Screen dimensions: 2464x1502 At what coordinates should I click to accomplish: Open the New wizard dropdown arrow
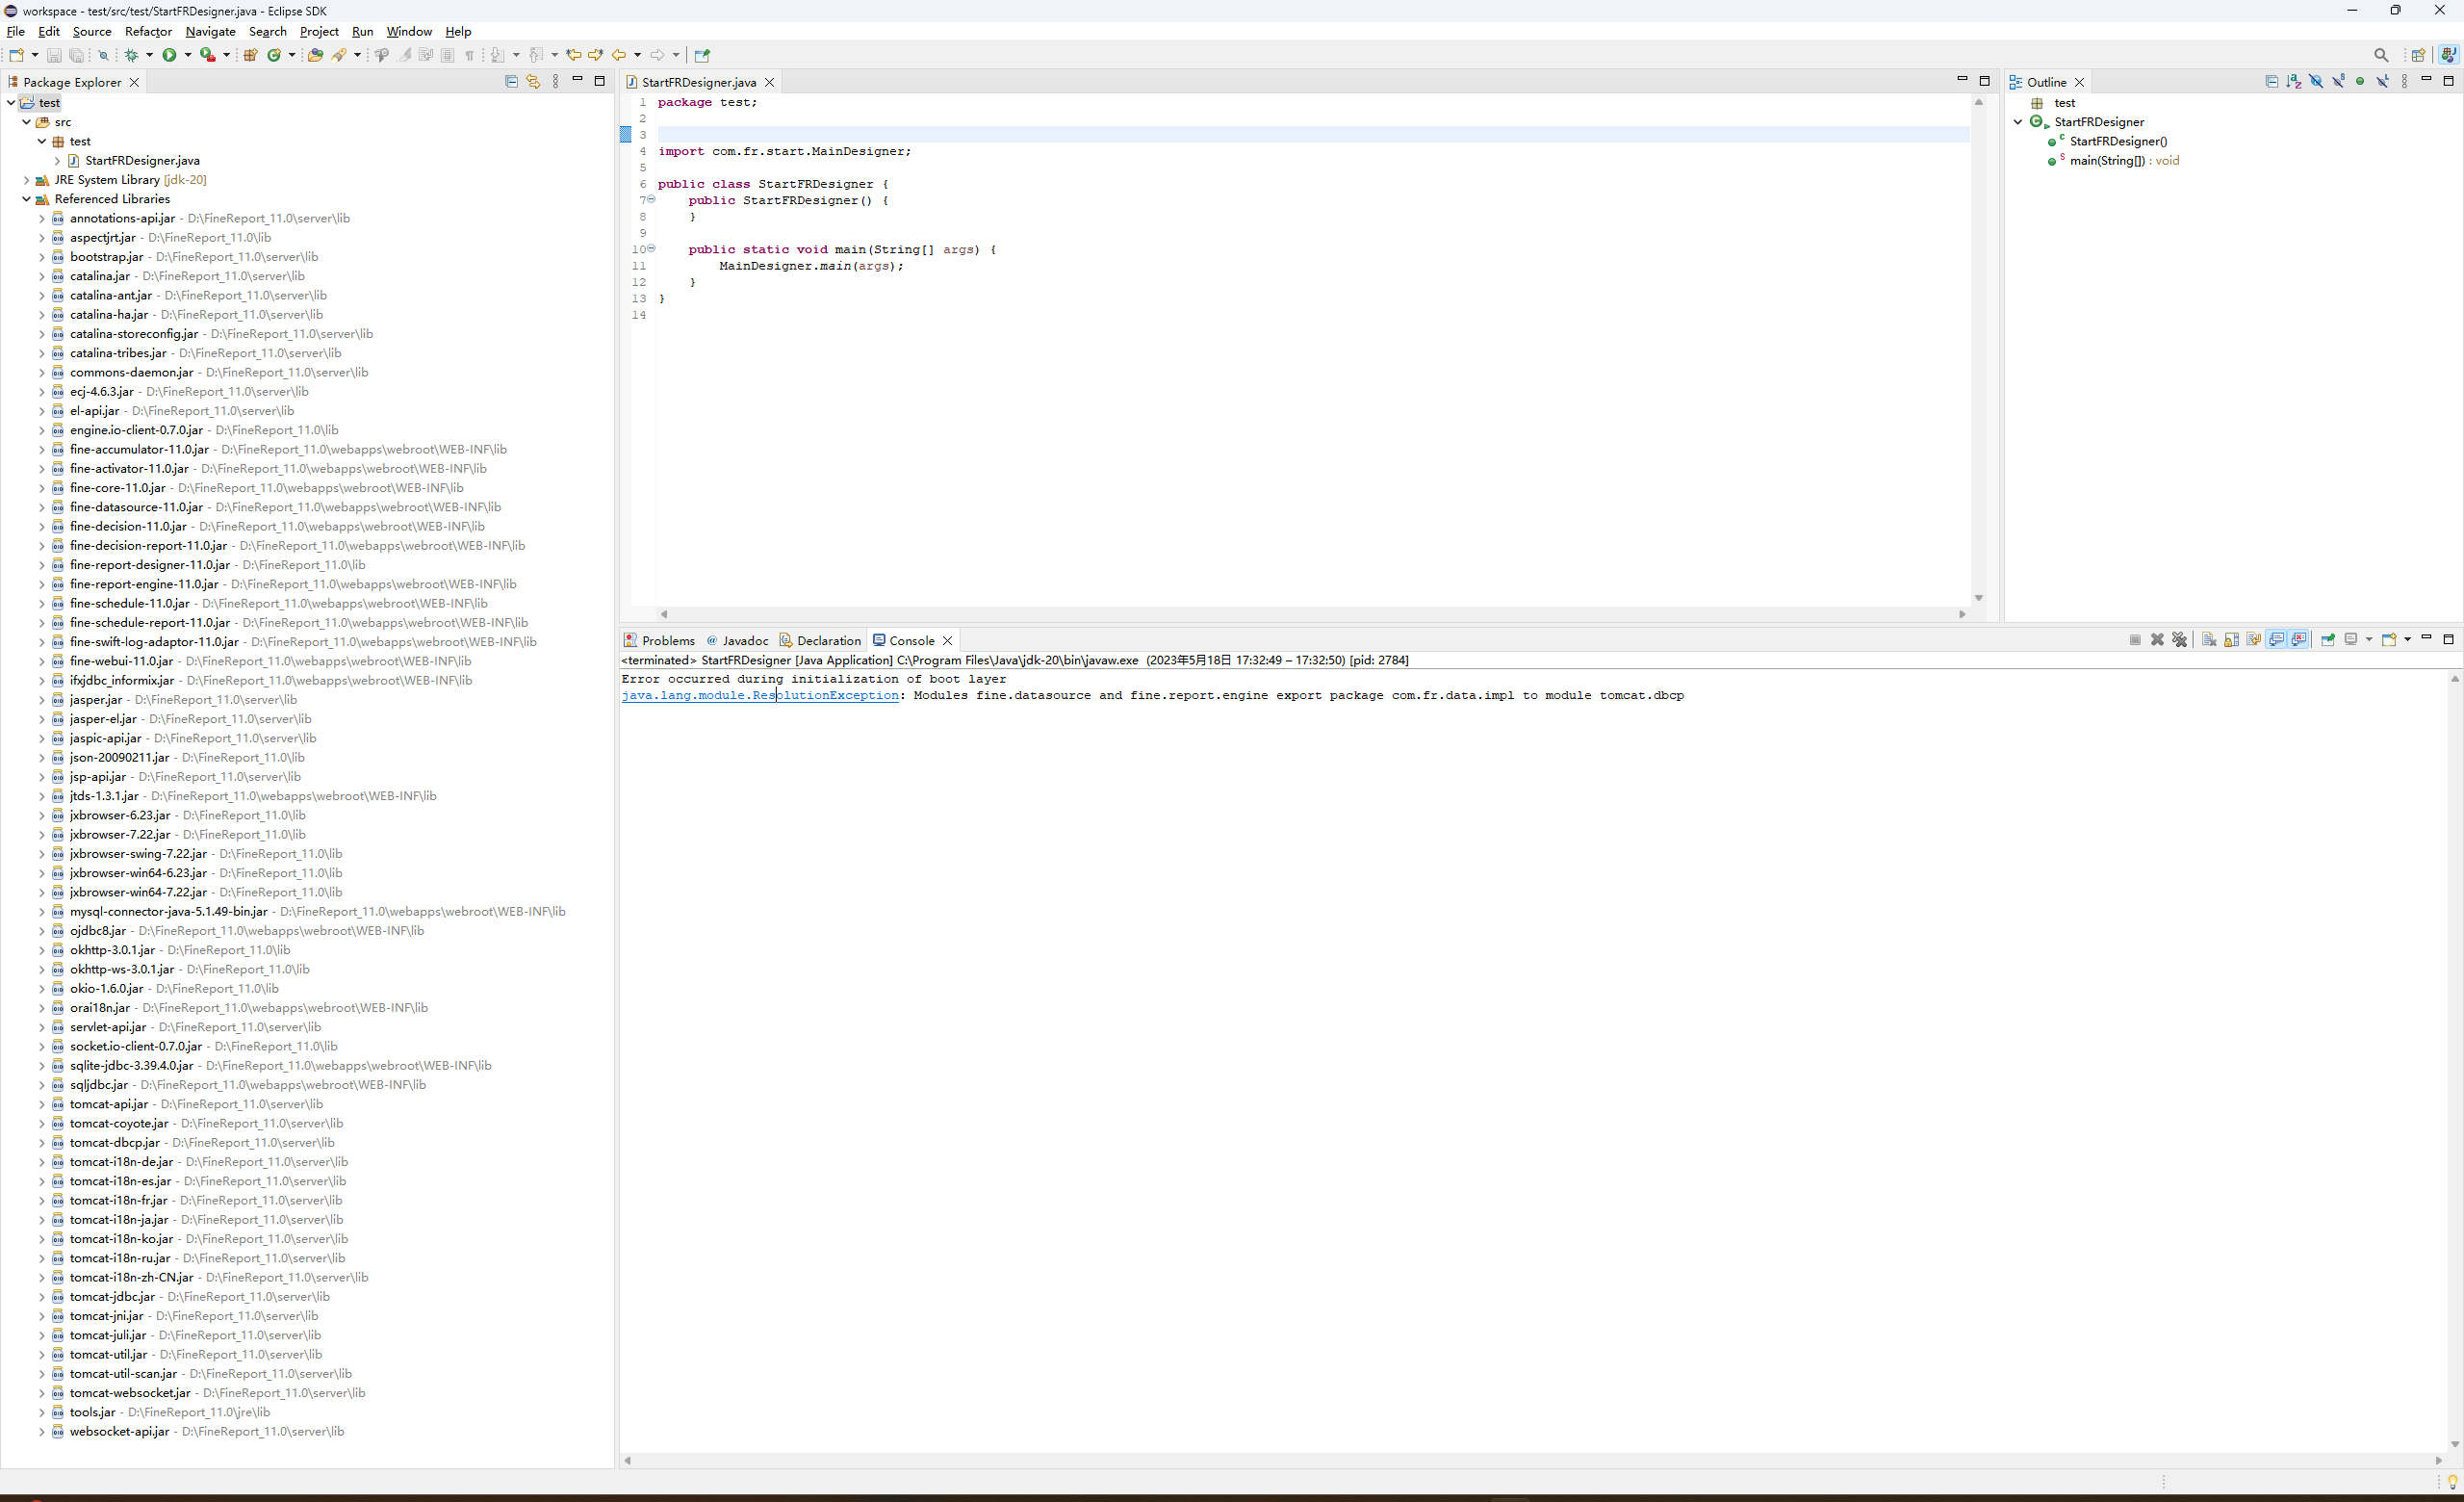tap(35, 55)
